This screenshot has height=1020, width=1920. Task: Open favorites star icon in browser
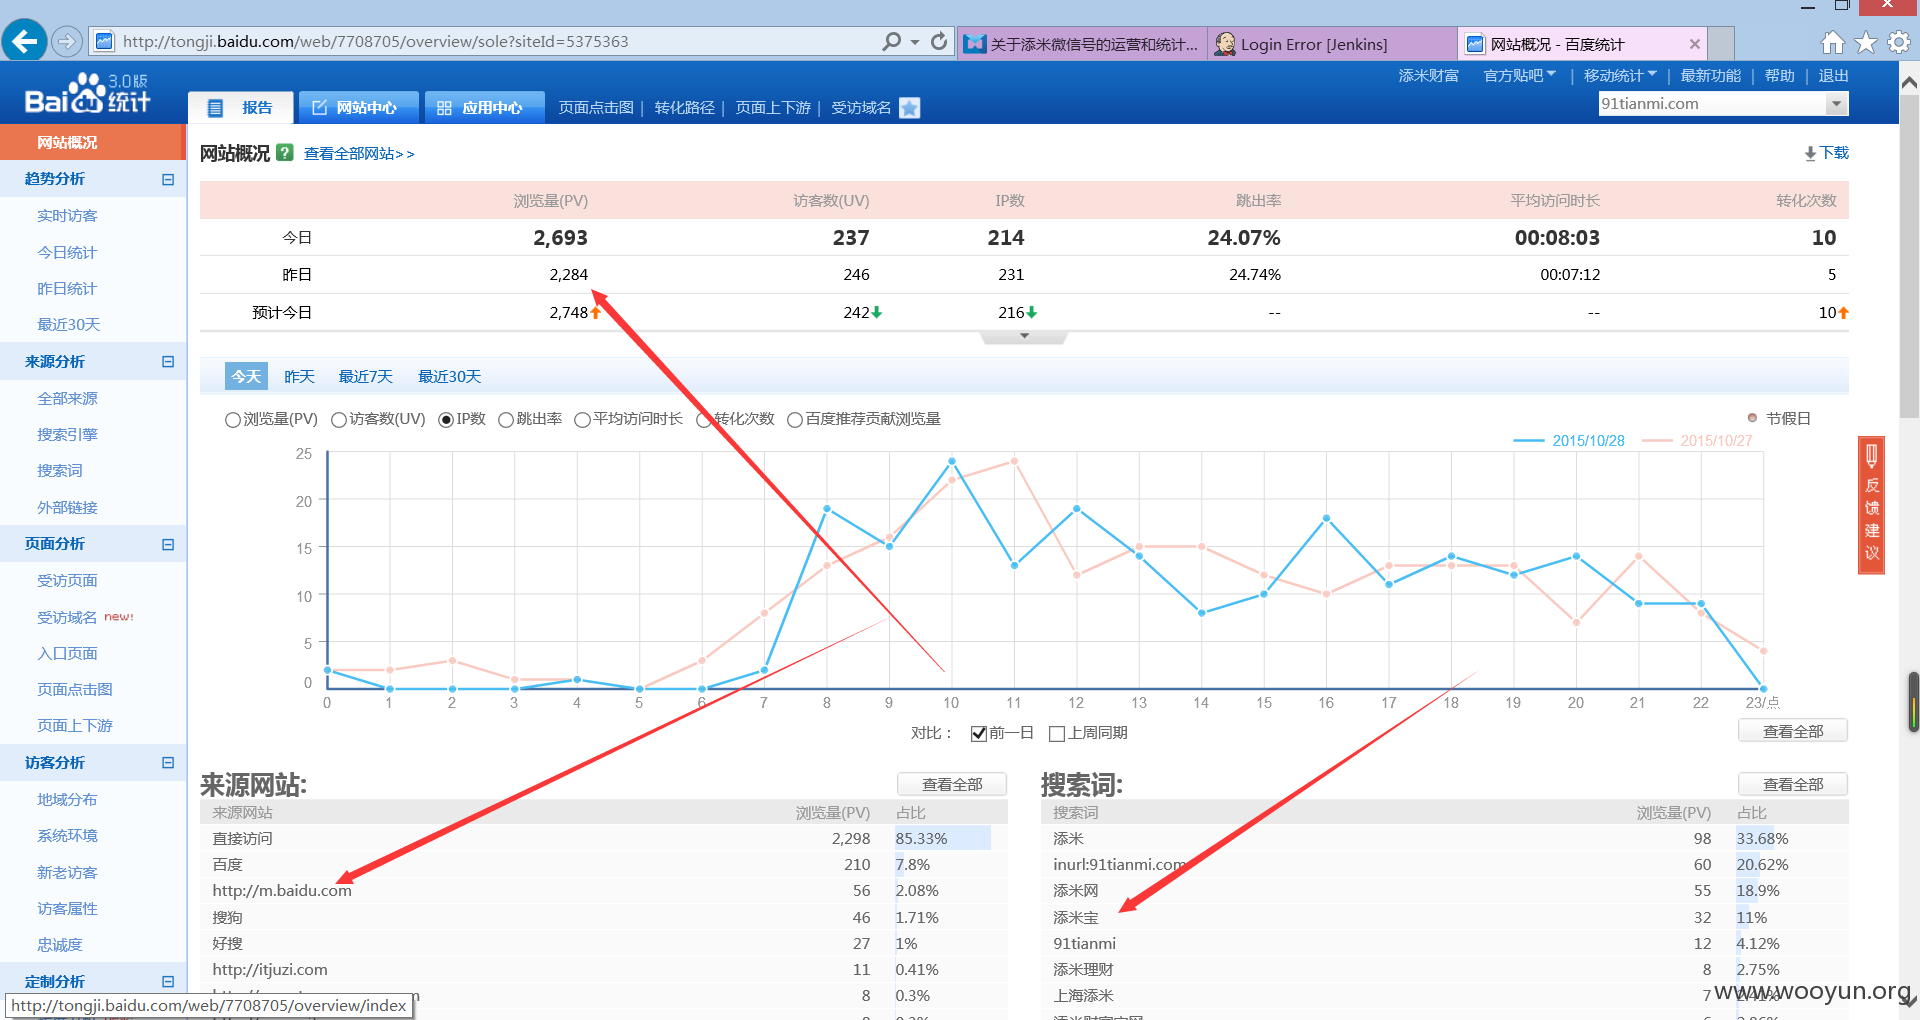[x=1866, y=42]
